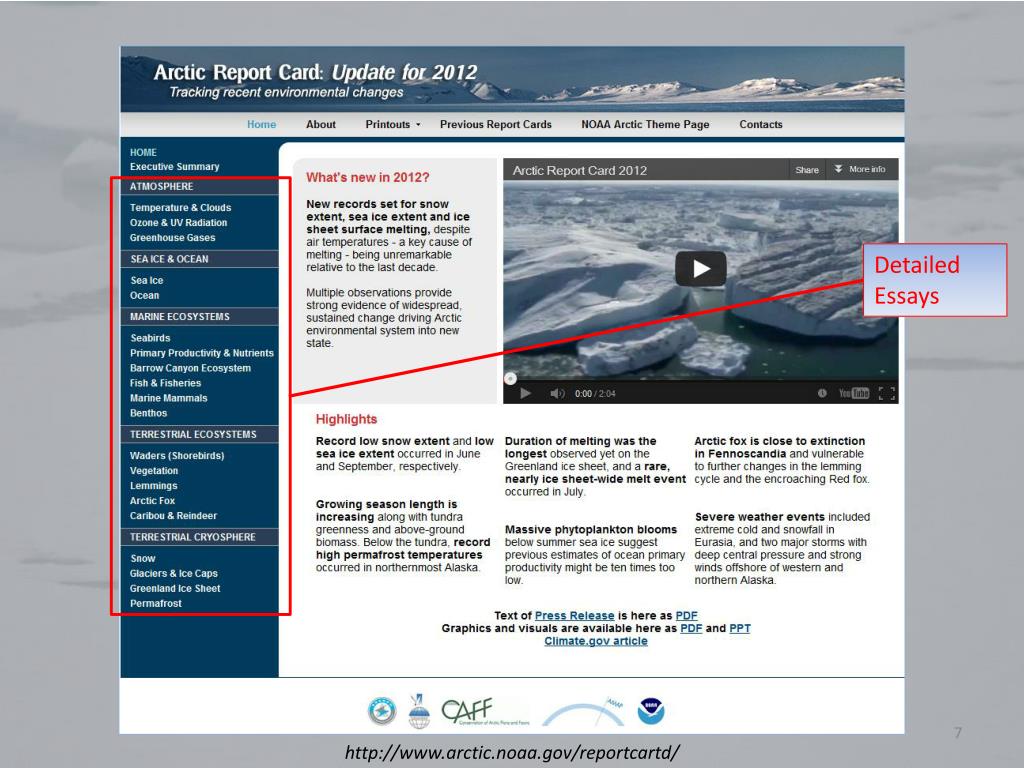Image resolution: width=1024 pixels, height=768 pixels.
Task: Expand More info on the video
Action: point(860,169)
